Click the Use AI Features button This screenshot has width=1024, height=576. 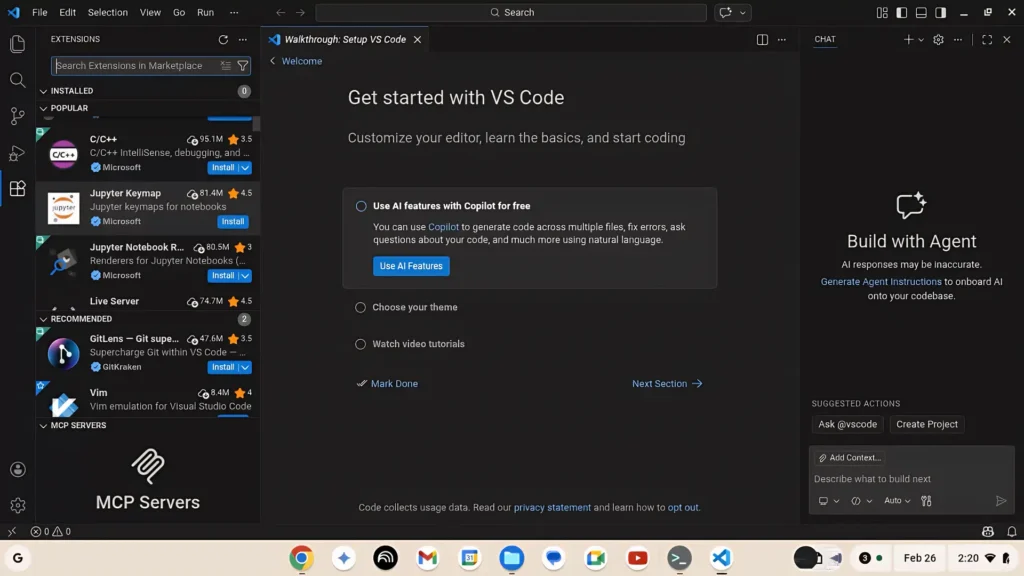pyautogui.click(x=411, y=266)
